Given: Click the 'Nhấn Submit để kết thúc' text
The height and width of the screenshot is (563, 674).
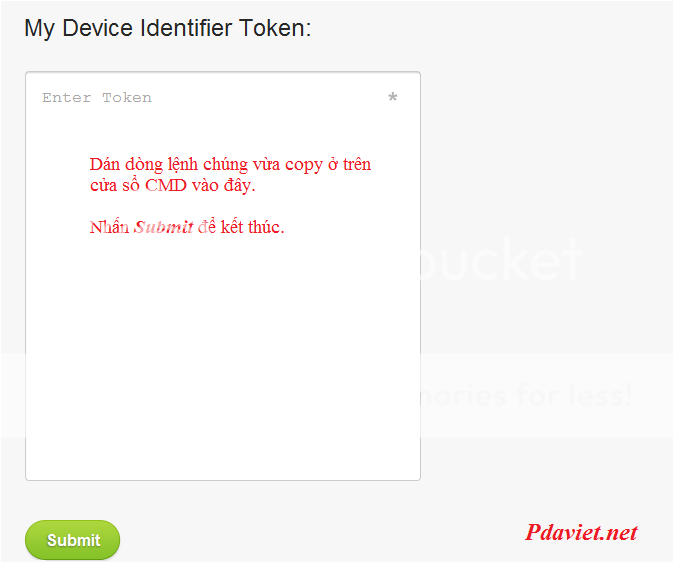Looking at the screenshot, I should click(187, 226).
